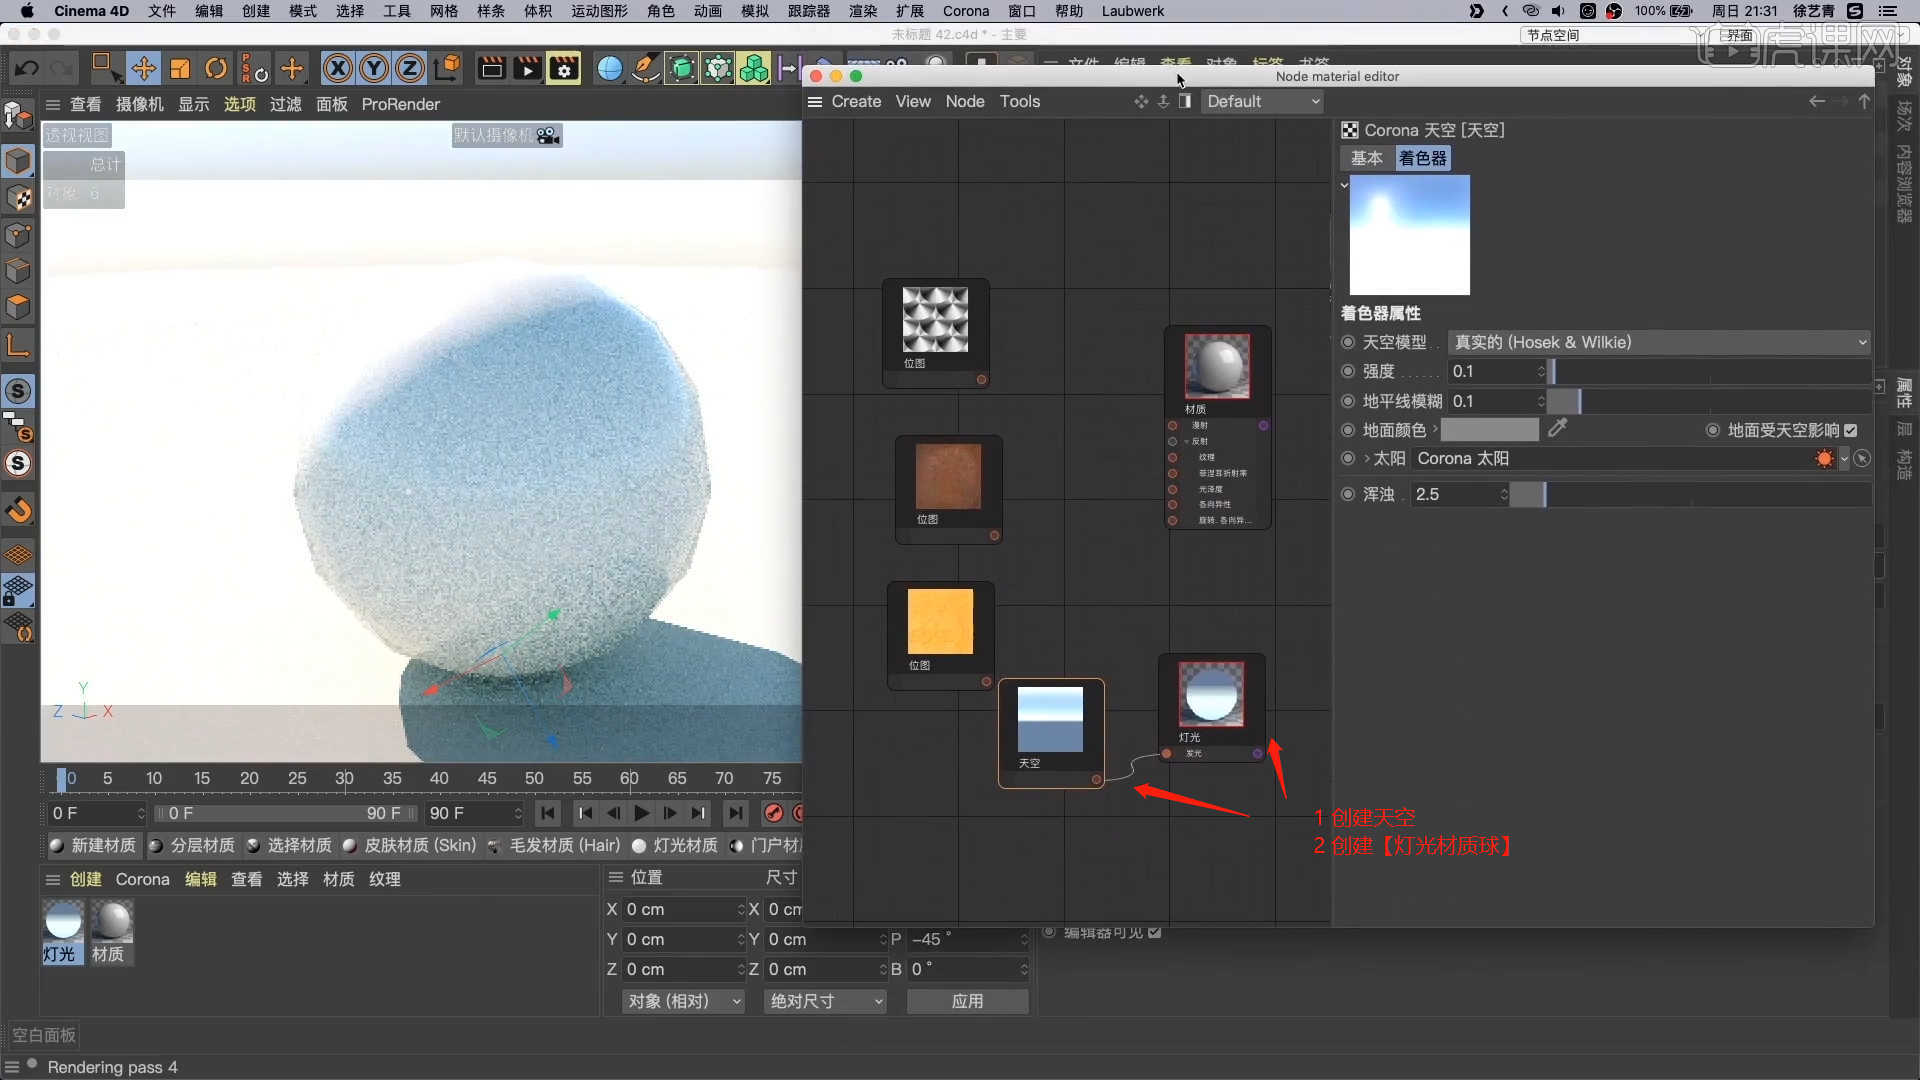Open the Tools menu in node editor
The image size is (1920, 1080).
(x=1020, y=101)
